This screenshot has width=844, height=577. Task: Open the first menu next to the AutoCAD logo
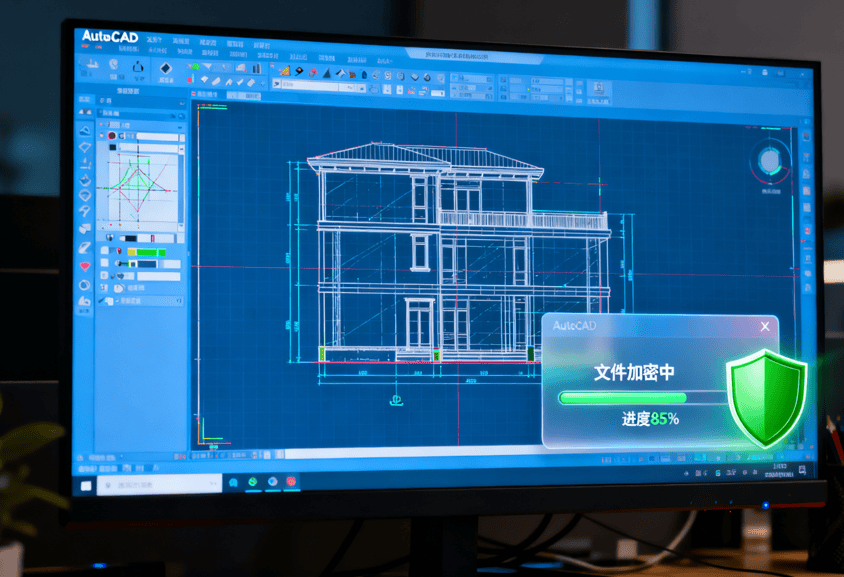[154, 42]
